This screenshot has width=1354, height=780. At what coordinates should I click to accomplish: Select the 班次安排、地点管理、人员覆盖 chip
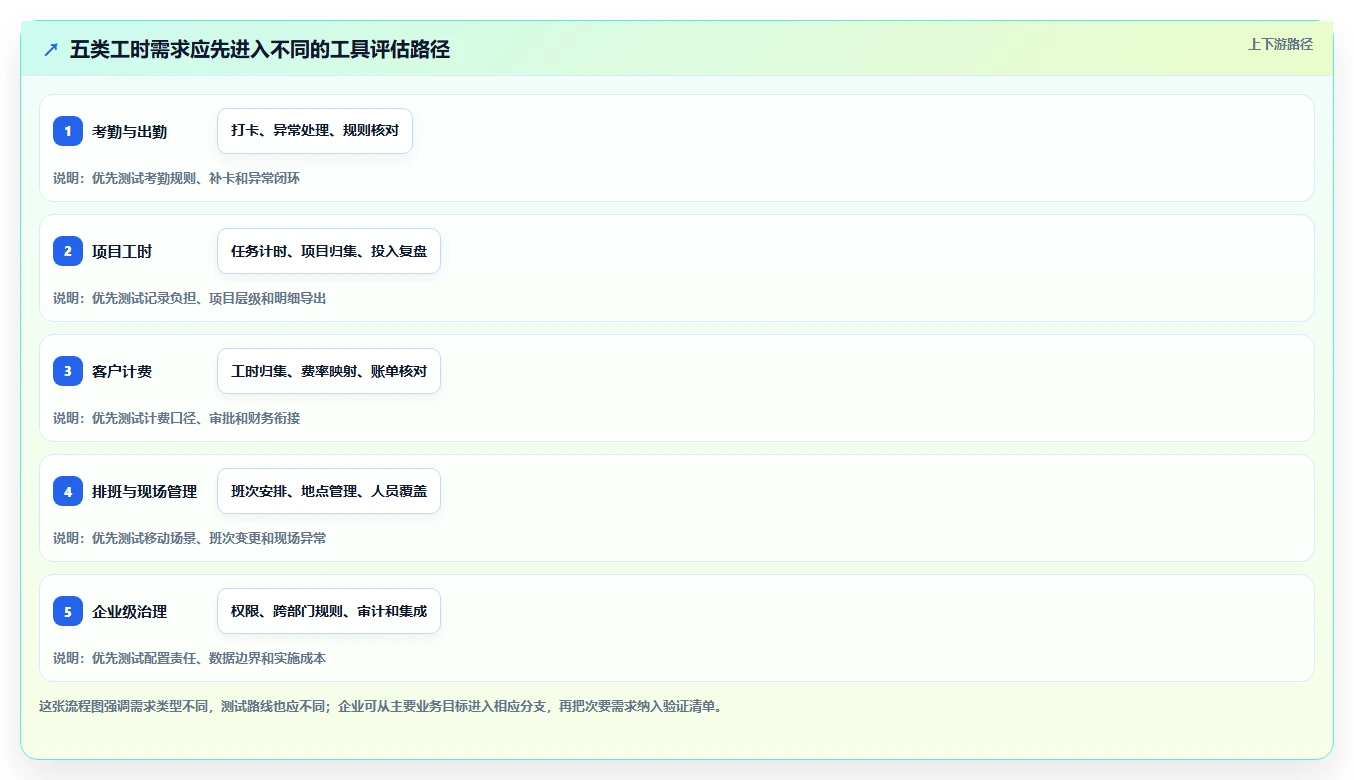pos(329,491)
